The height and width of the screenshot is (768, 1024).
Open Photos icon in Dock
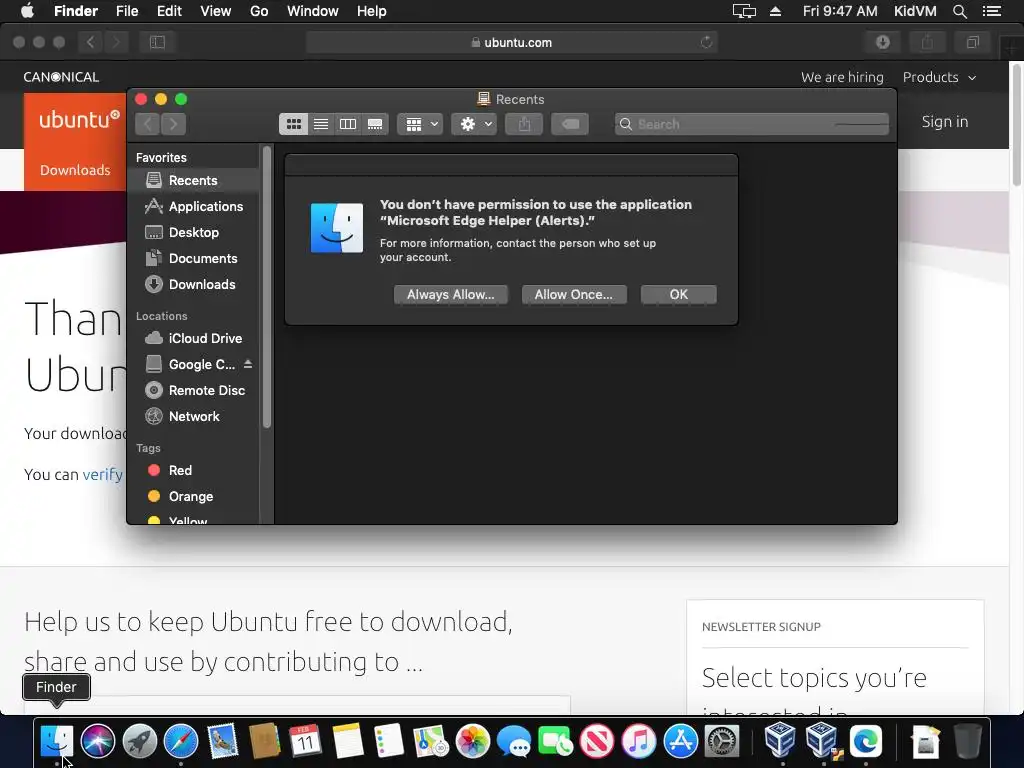tap(472, 741)
